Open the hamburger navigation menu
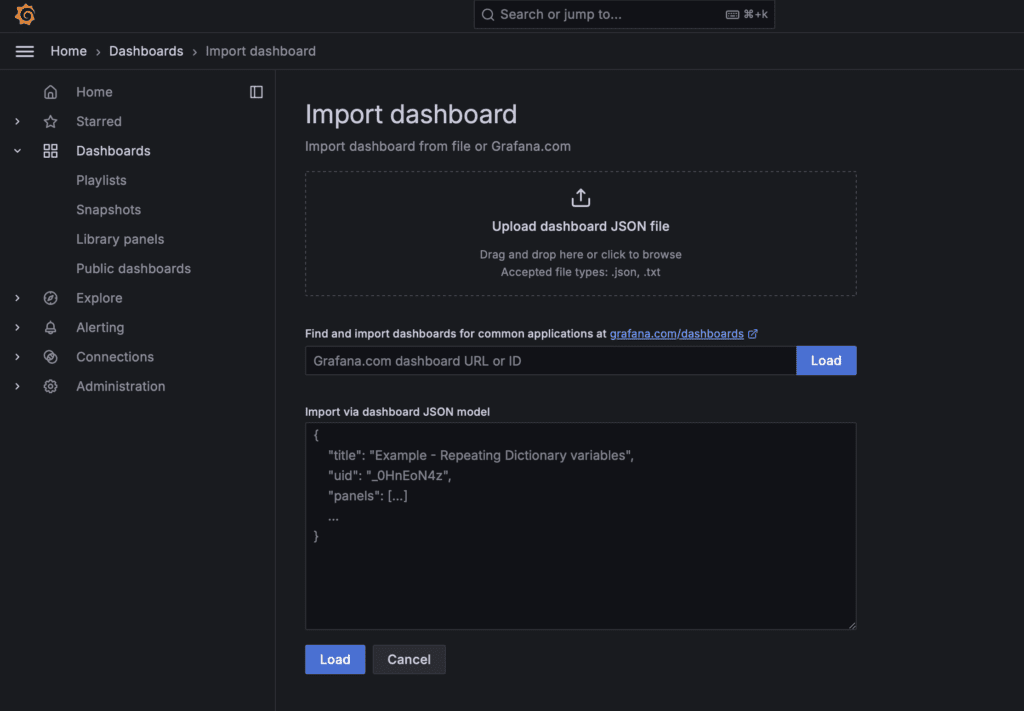 (25, 51)
